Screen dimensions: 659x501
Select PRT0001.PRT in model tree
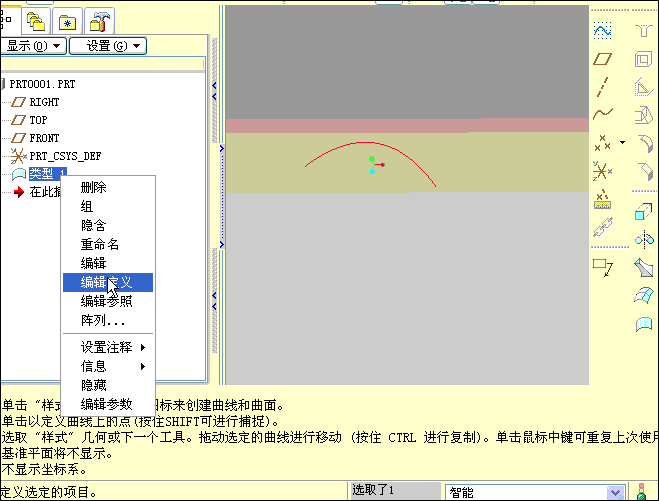(42, 84)
